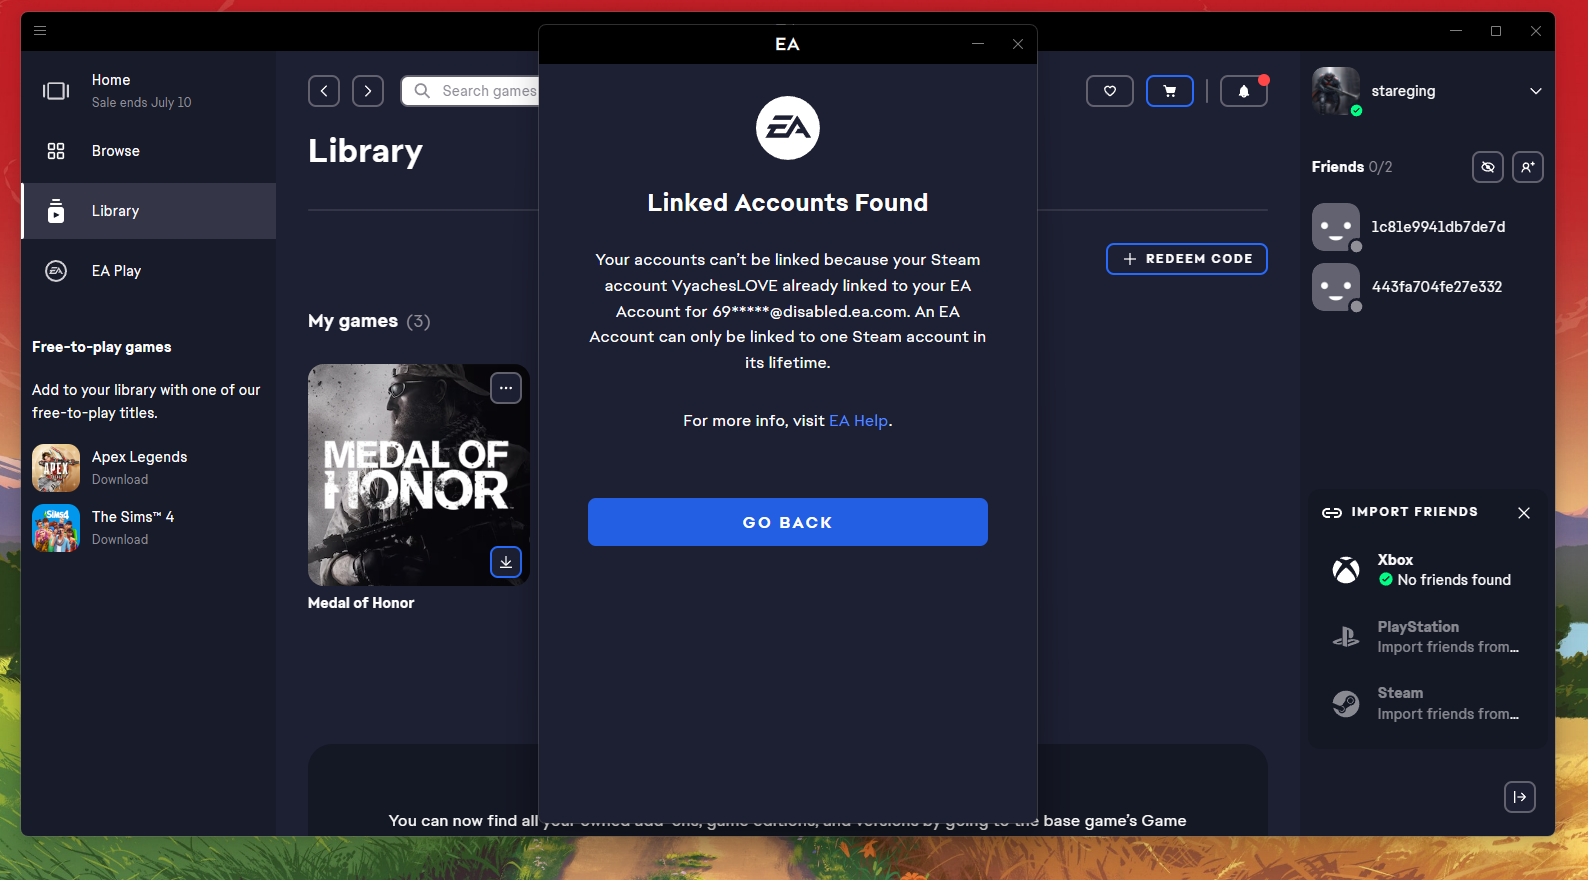The width and height of the screenshot is (1588, 880).
Task: Navigate back with the left arrow button
Action: (324, 91)
